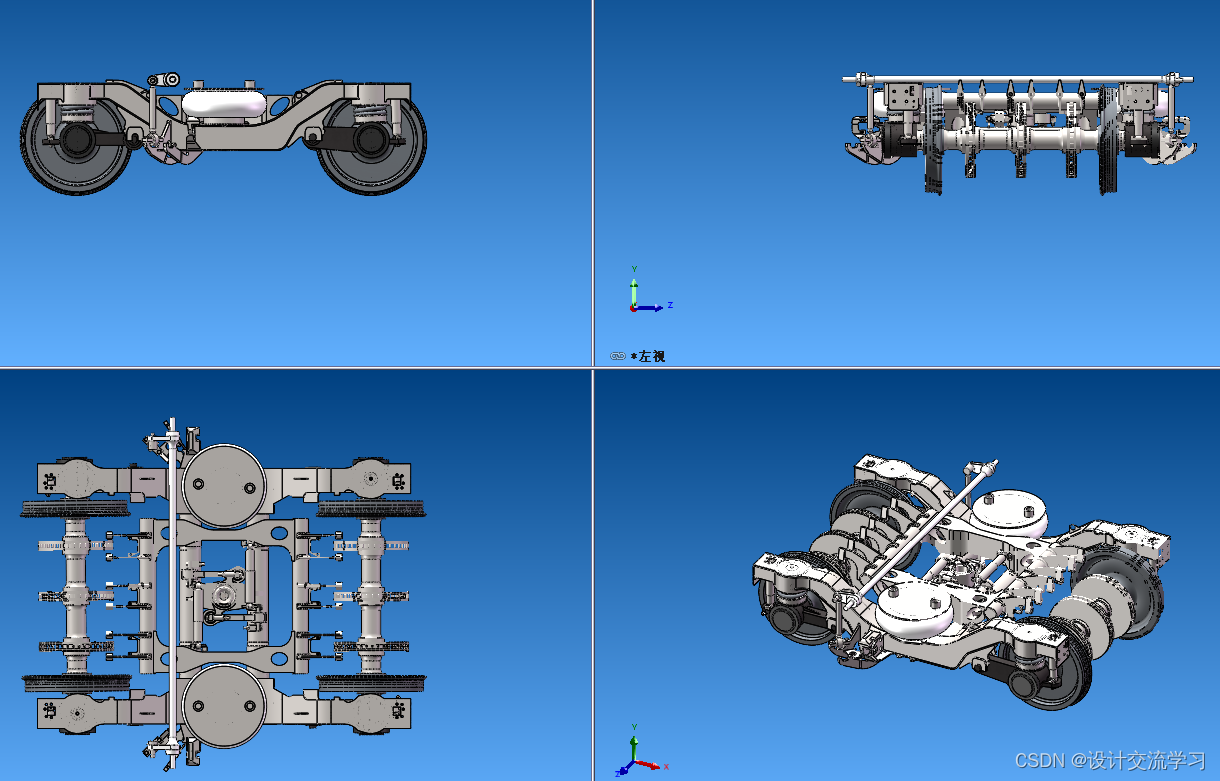Select the front air spring in isometric view
The height and width of the screenshot is (781, 1220).
(917, 611)
